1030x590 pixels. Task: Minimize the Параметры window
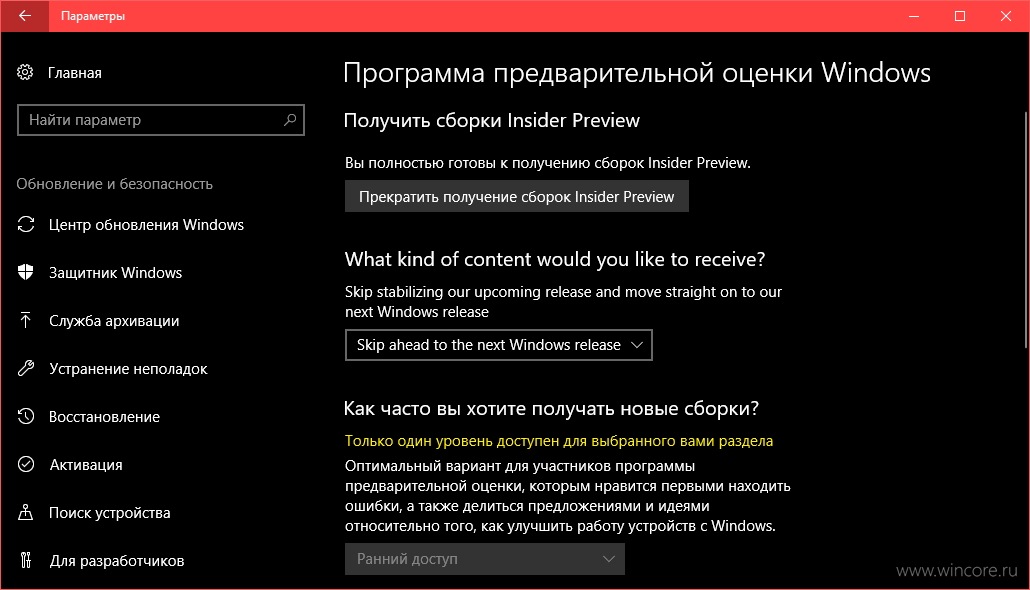[x=914, y=16]
